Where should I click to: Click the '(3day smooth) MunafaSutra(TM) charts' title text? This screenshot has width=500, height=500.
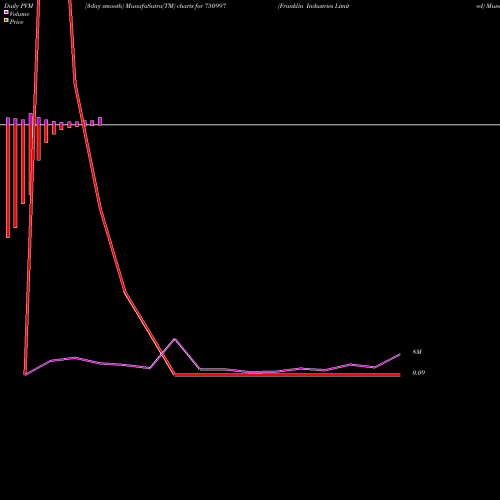click(x=139, y=6)
